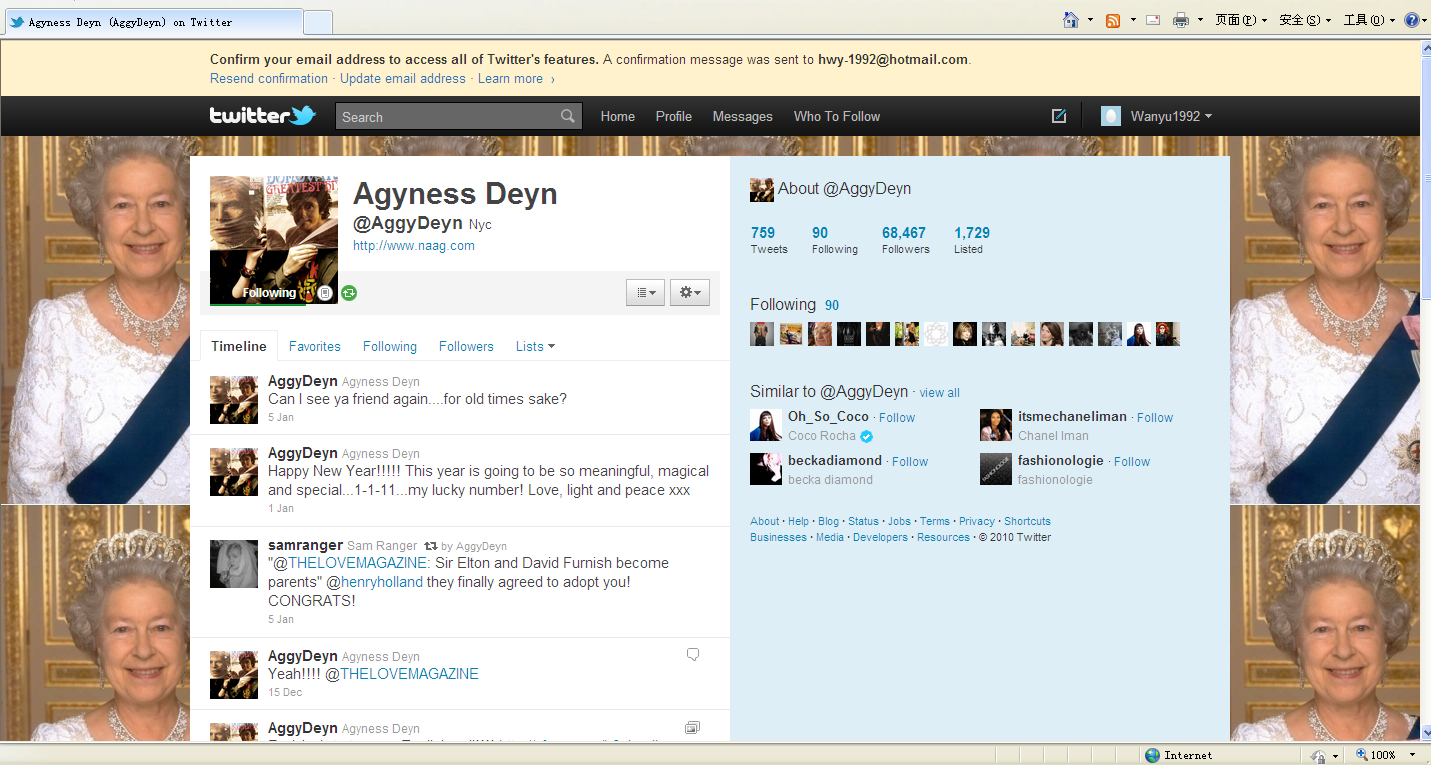Screen dimensions: 1431x765
Task: Click the empty new tab button
Action: (x=318, y=22)
